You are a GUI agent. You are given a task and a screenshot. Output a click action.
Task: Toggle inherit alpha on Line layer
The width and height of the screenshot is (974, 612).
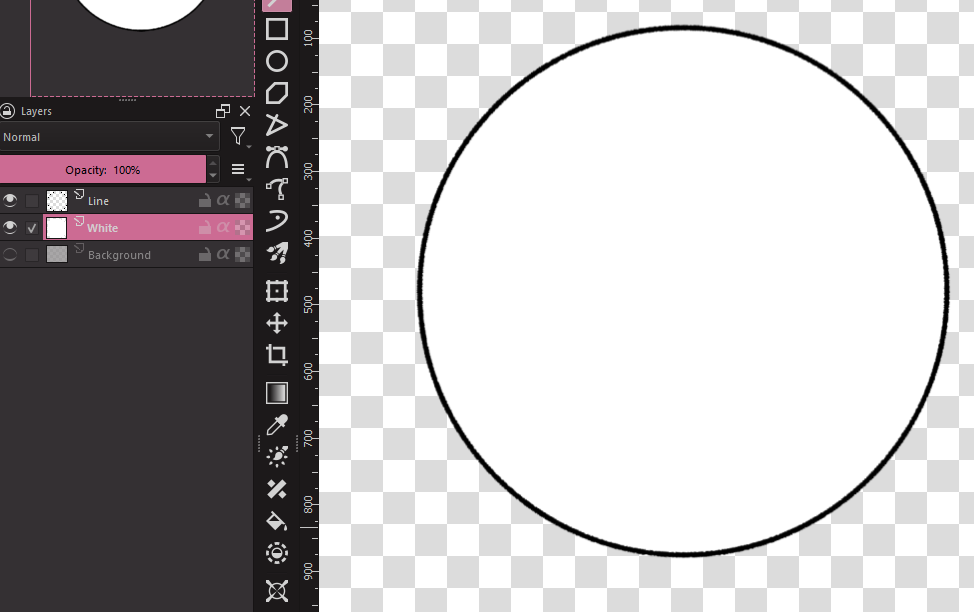(223, 200)
